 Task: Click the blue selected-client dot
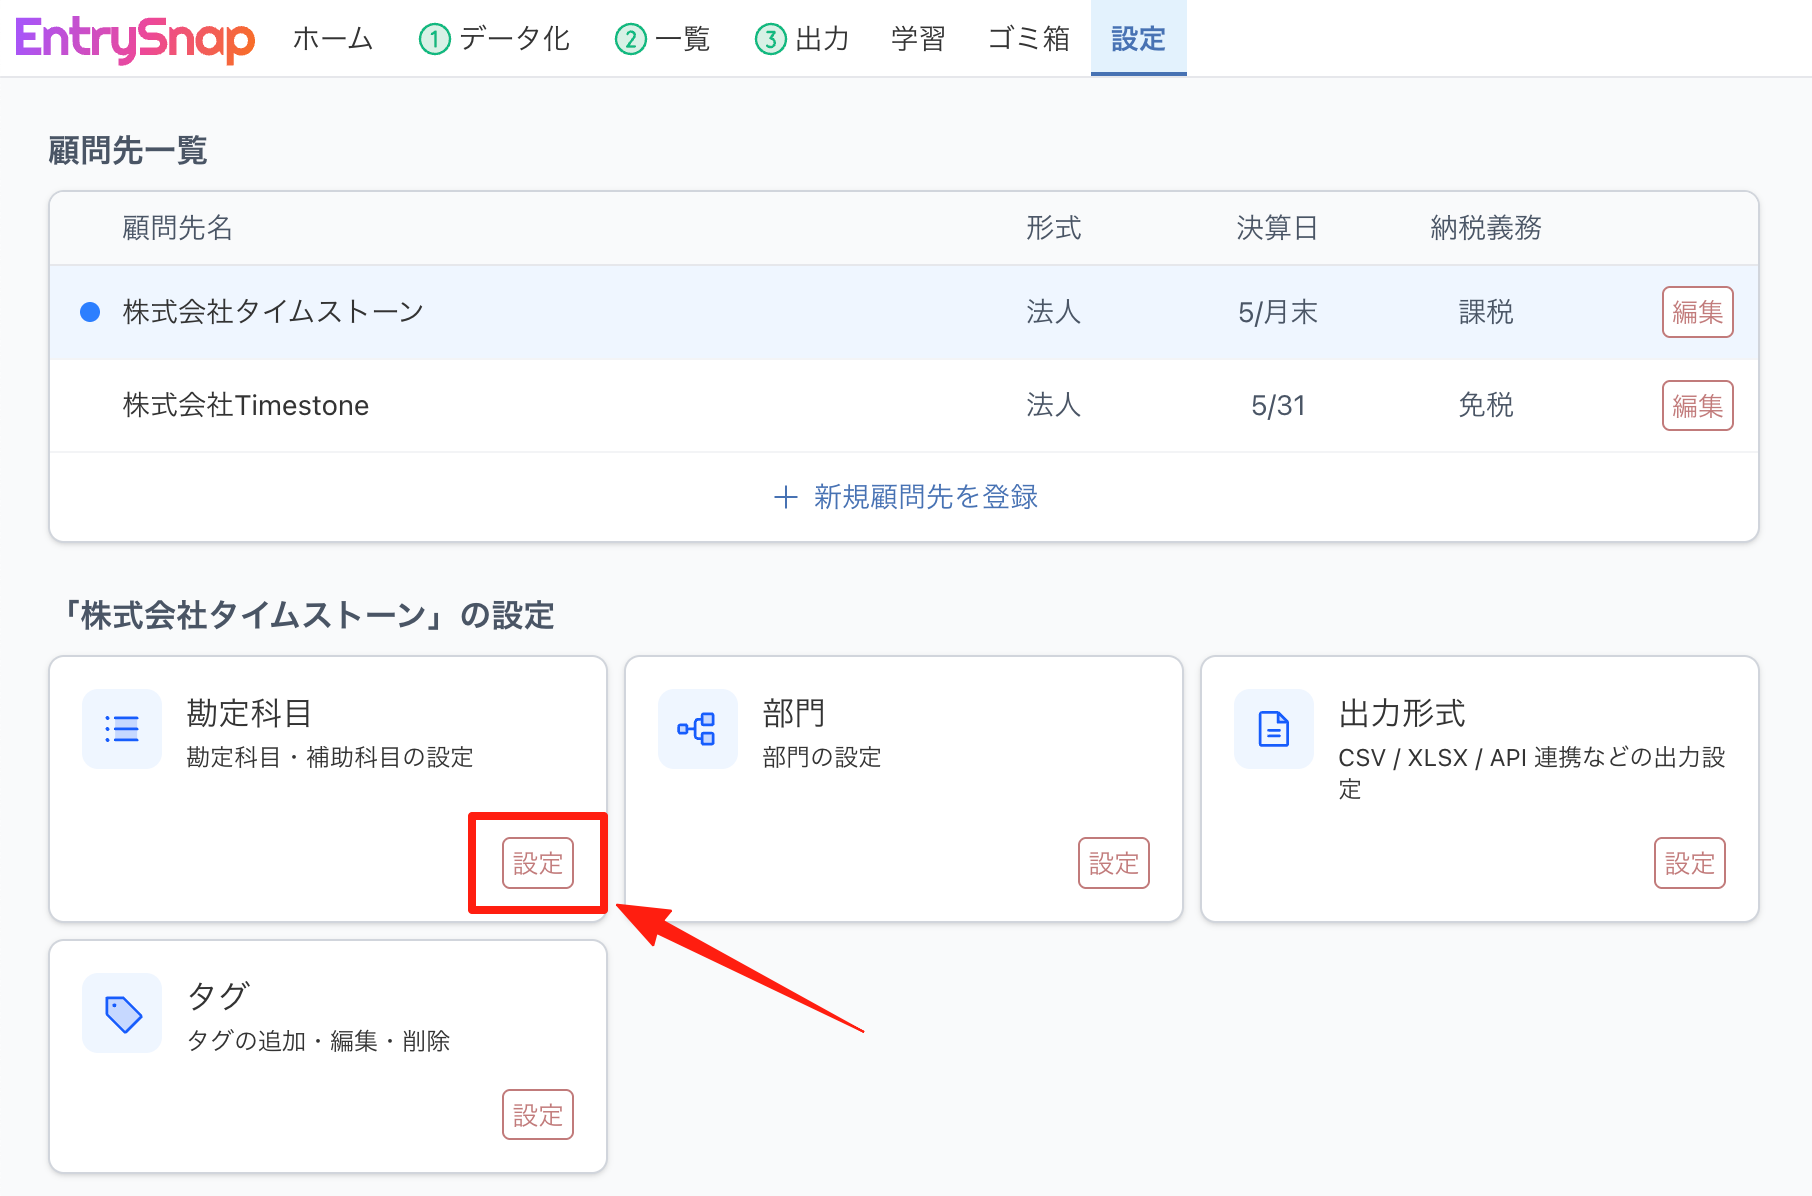pos(90,312)
